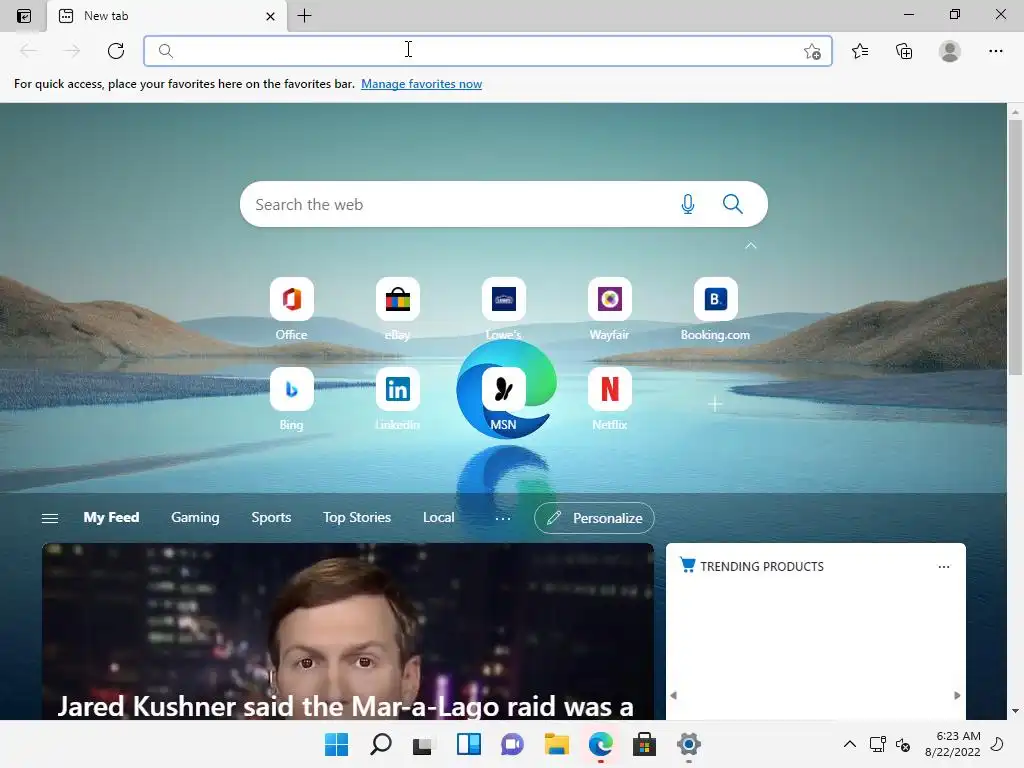Open taskbar Search
Screen dimensions: 1024x768
[x=381, y=744]
